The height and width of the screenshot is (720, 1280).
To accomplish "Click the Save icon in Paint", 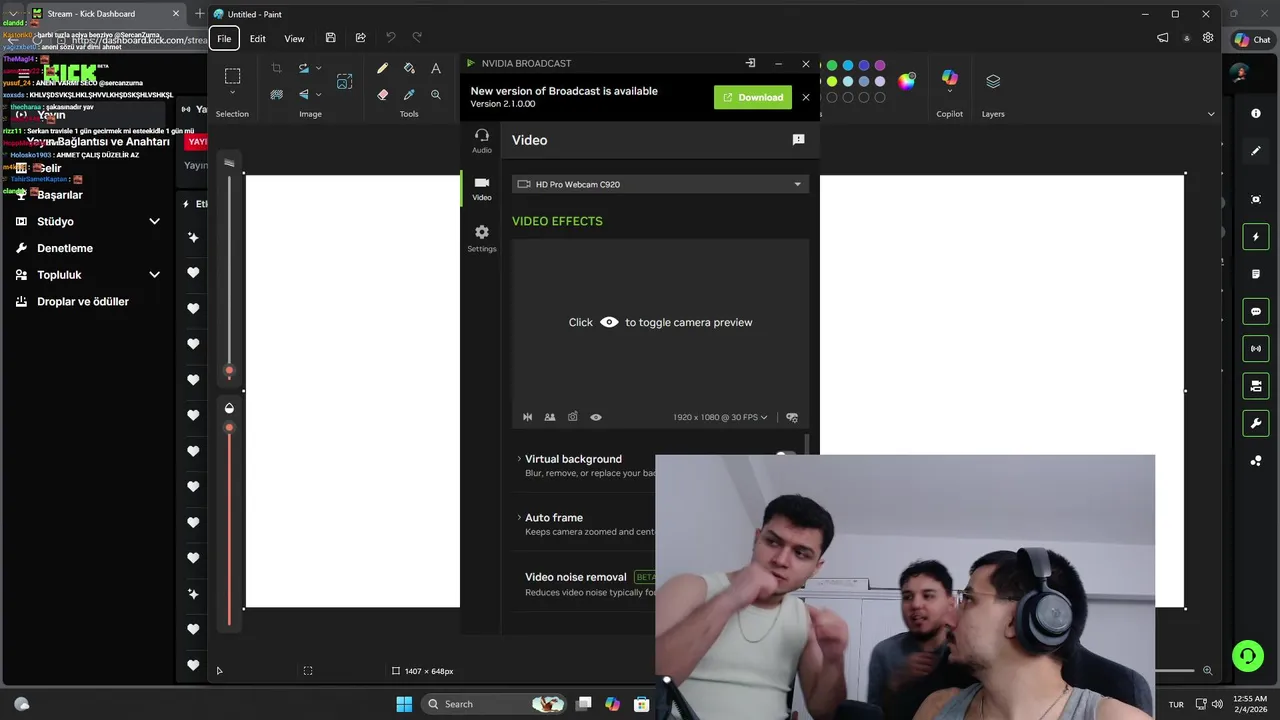I will (330, 38).
